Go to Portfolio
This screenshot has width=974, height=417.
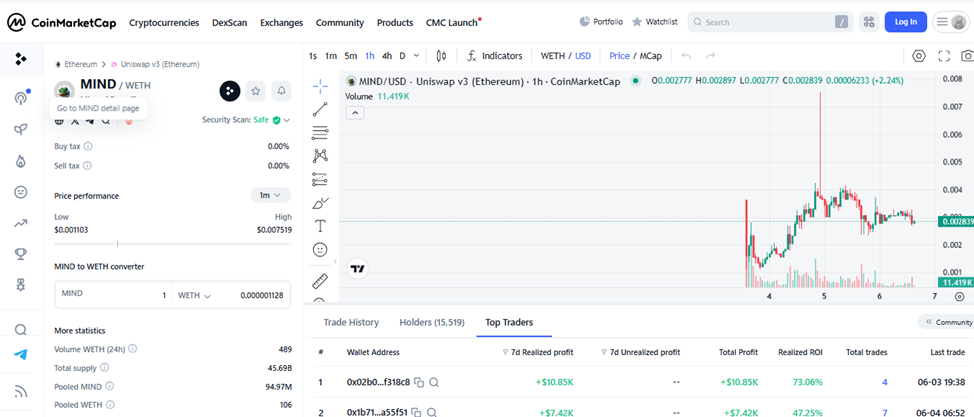point(601,22)
